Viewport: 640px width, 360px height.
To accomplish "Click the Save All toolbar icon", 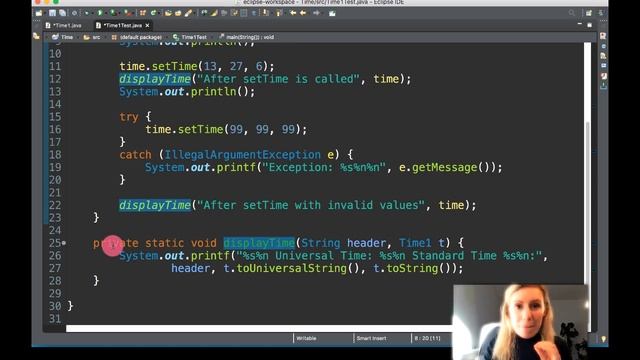I will tap(62, 13).
